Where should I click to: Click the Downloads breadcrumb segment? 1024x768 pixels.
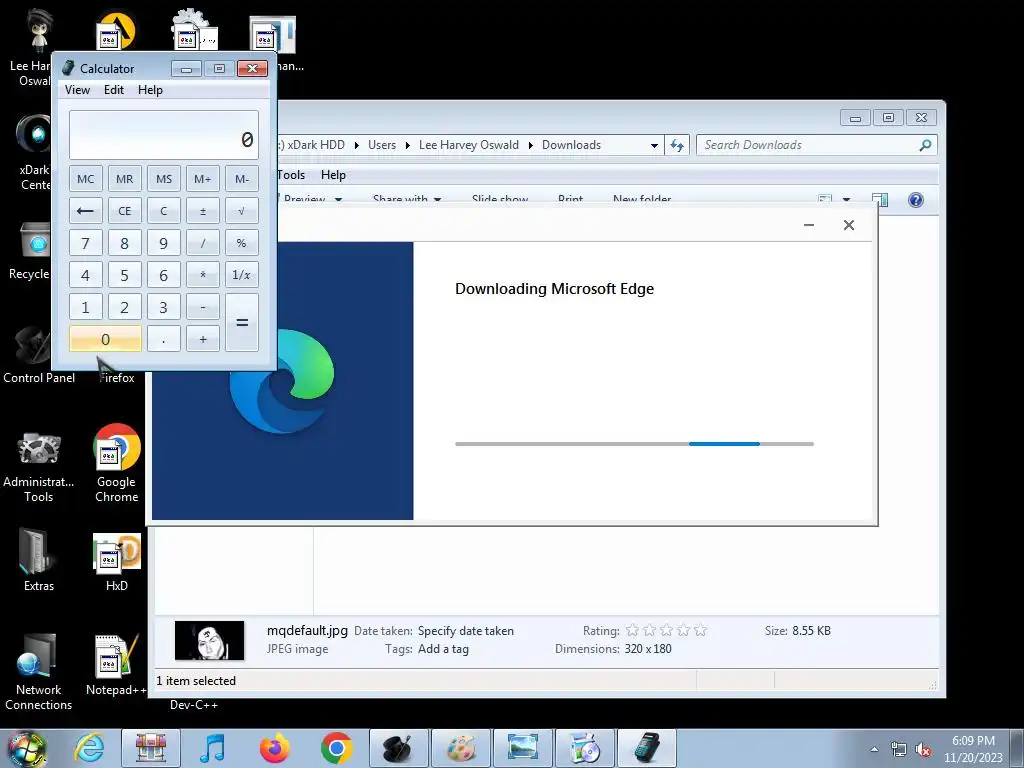pyautogui.click(x=571, y=145)
